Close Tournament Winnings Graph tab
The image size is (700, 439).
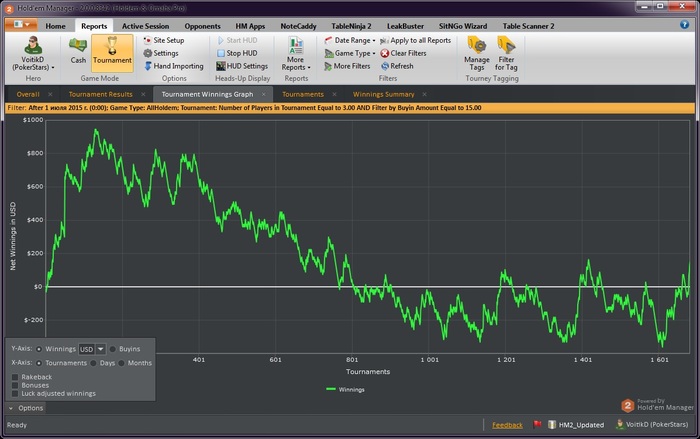point(263,94)
